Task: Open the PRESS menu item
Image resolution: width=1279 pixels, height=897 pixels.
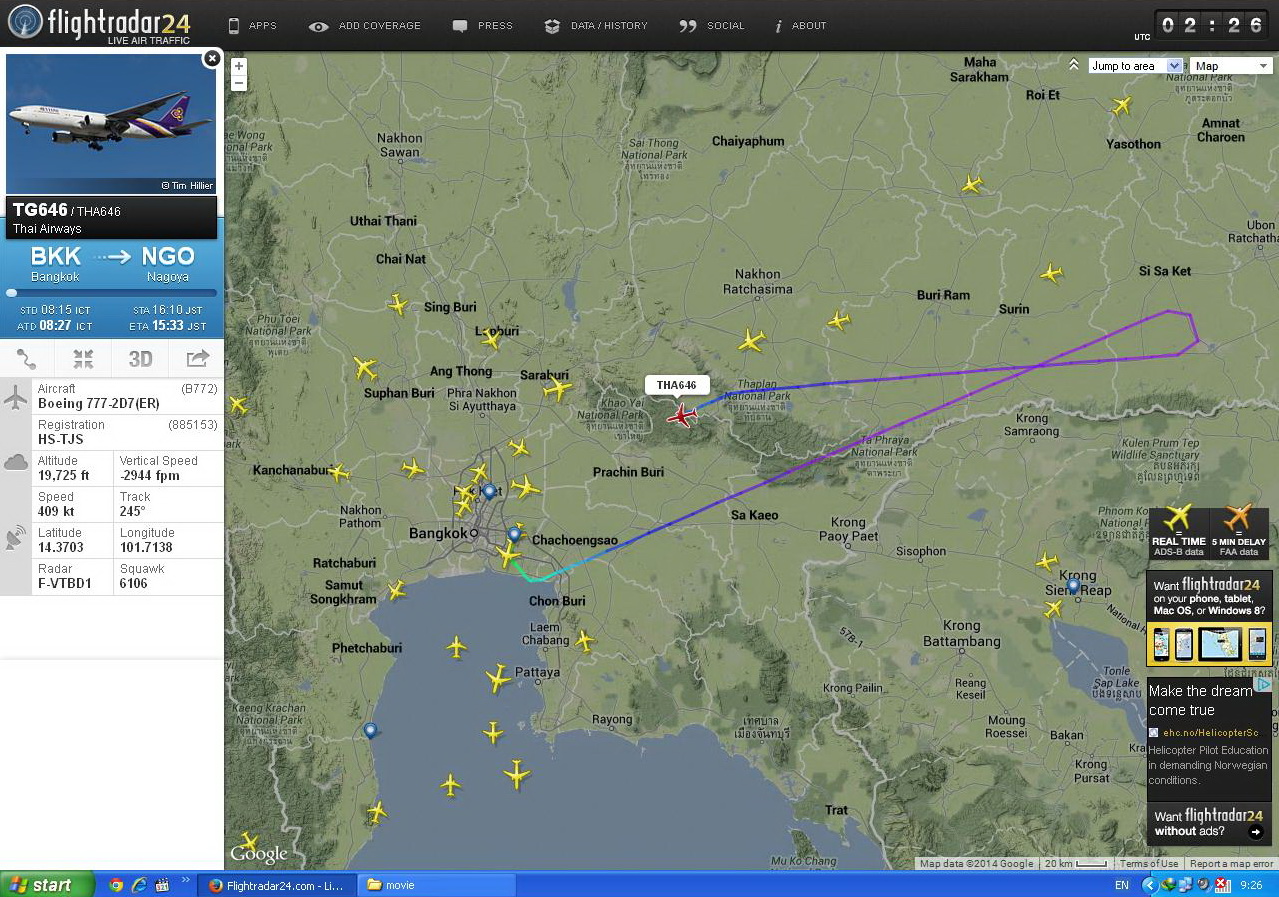Action: click(483, 26)
